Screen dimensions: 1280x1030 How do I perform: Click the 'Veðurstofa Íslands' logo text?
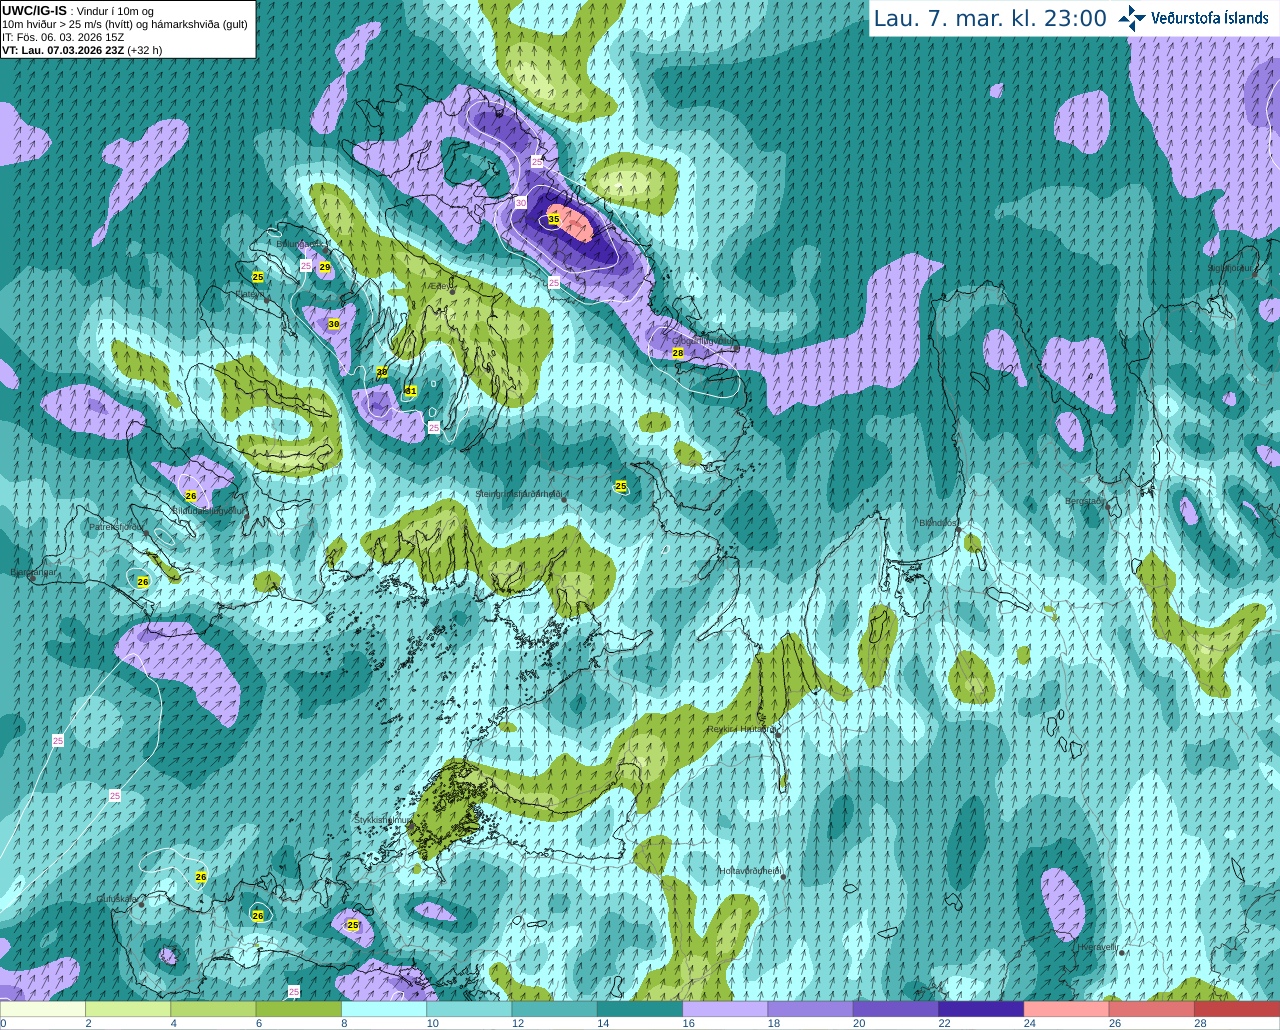coord(1210,18)
